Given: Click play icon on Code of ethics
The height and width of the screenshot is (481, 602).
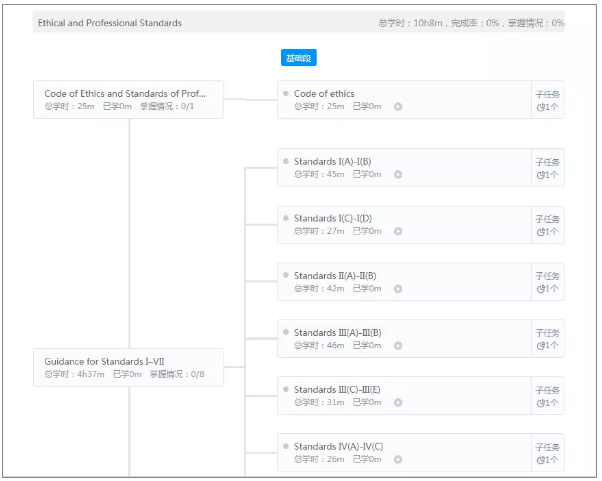Looking at the screenshot, I should [x=398, y=106].
